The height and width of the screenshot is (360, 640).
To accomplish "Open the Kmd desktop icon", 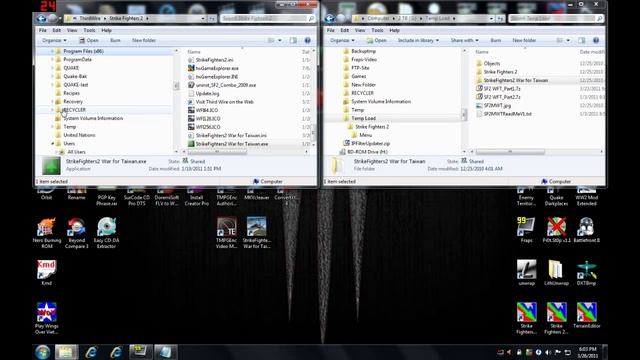I will tap(47, 272).
